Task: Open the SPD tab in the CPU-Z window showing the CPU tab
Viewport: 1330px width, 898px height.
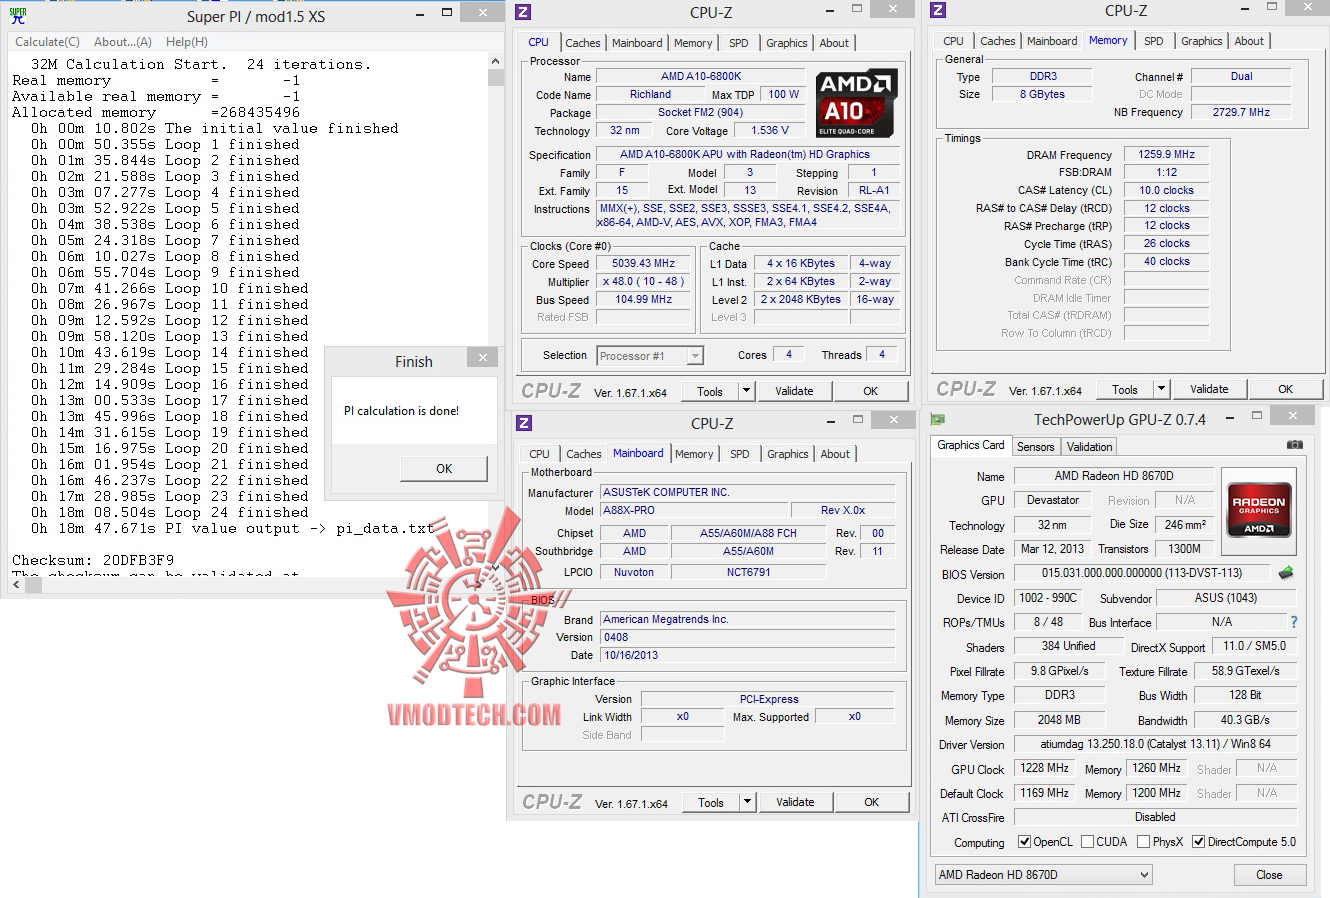Action: click(739, 43)
